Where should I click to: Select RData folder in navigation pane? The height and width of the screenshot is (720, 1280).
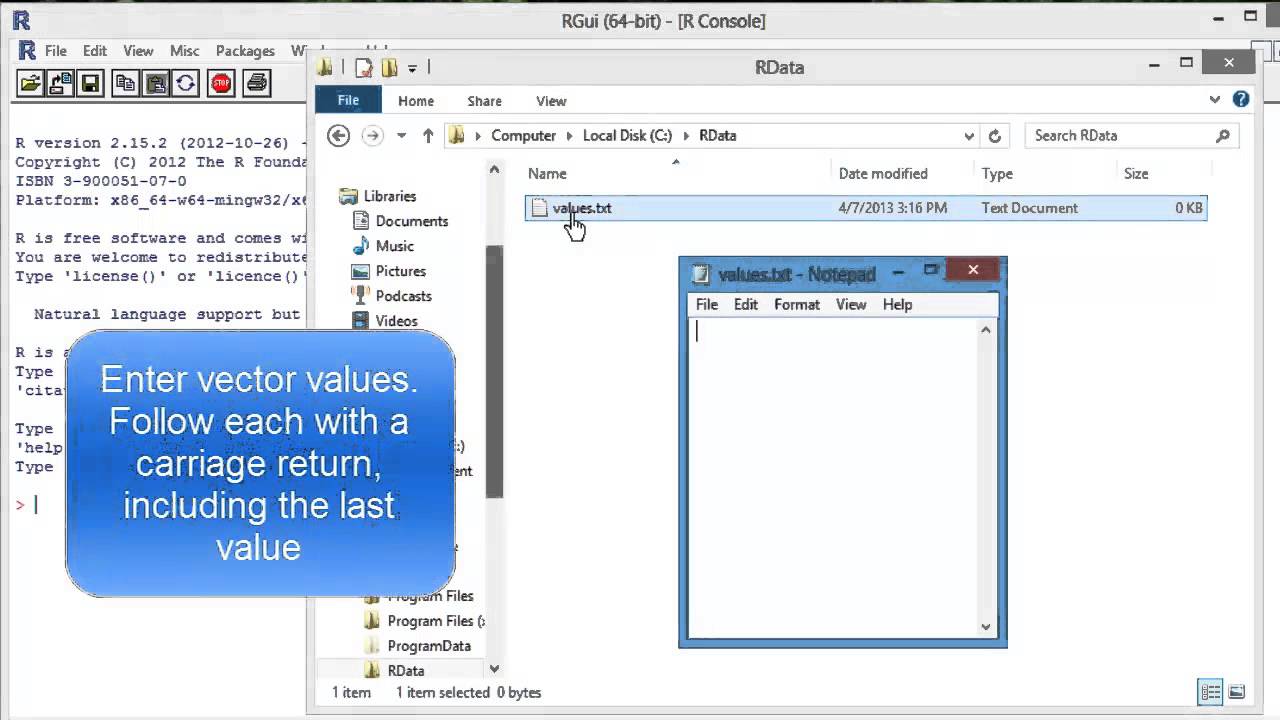406,671
